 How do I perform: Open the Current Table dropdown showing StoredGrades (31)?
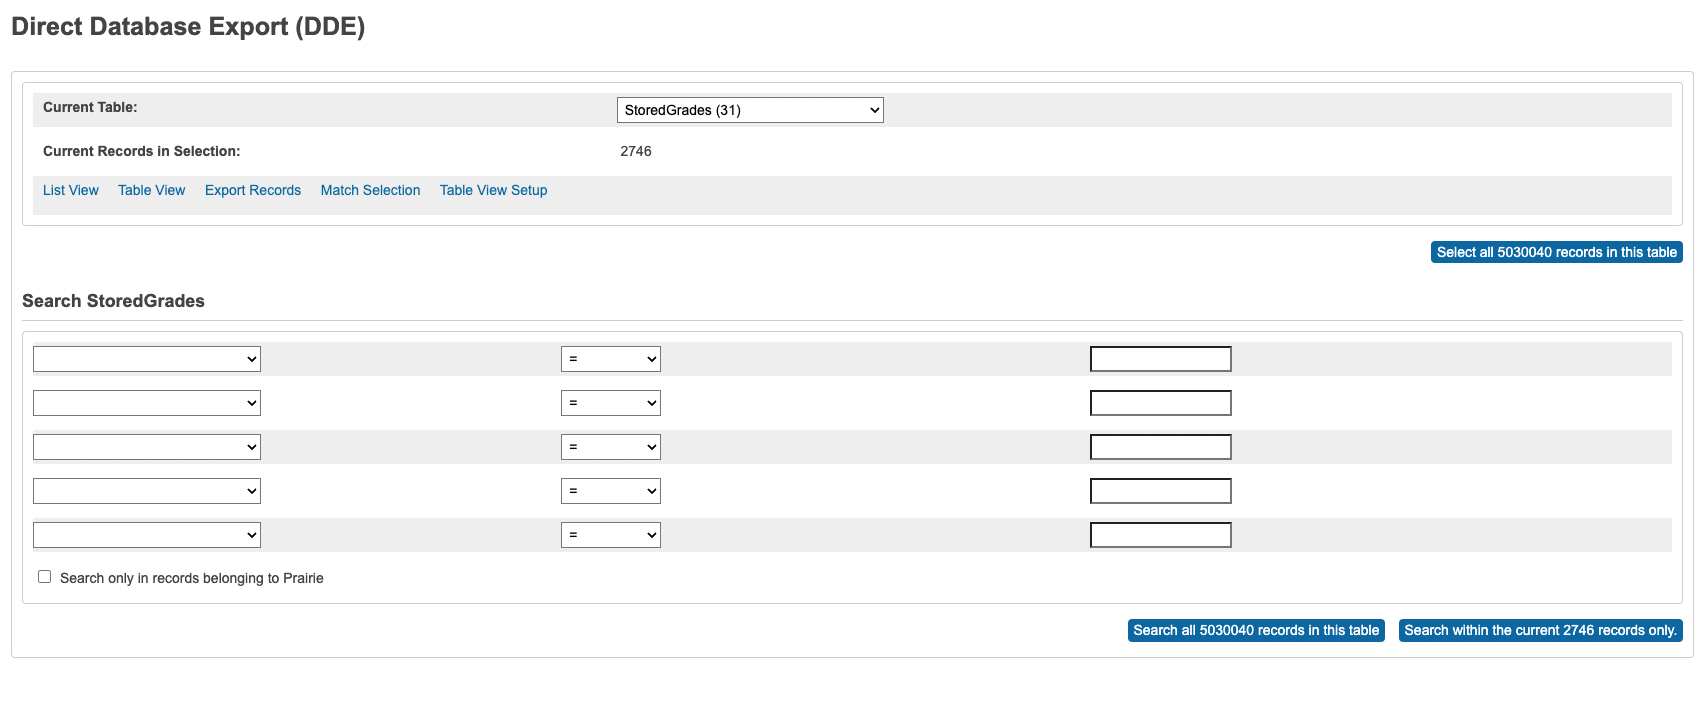tap(750, 110)
